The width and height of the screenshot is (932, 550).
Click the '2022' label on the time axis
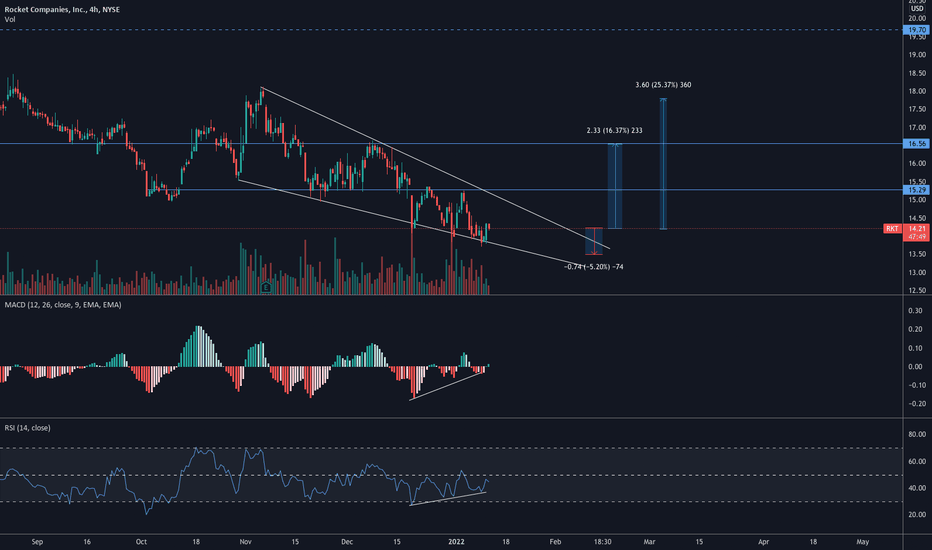[456, 542]
